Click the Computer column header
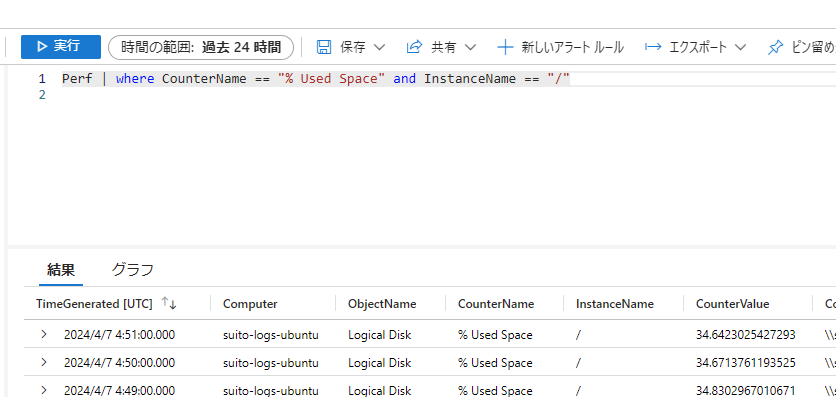Screen dimensions: 836x397 coord(250,304)
